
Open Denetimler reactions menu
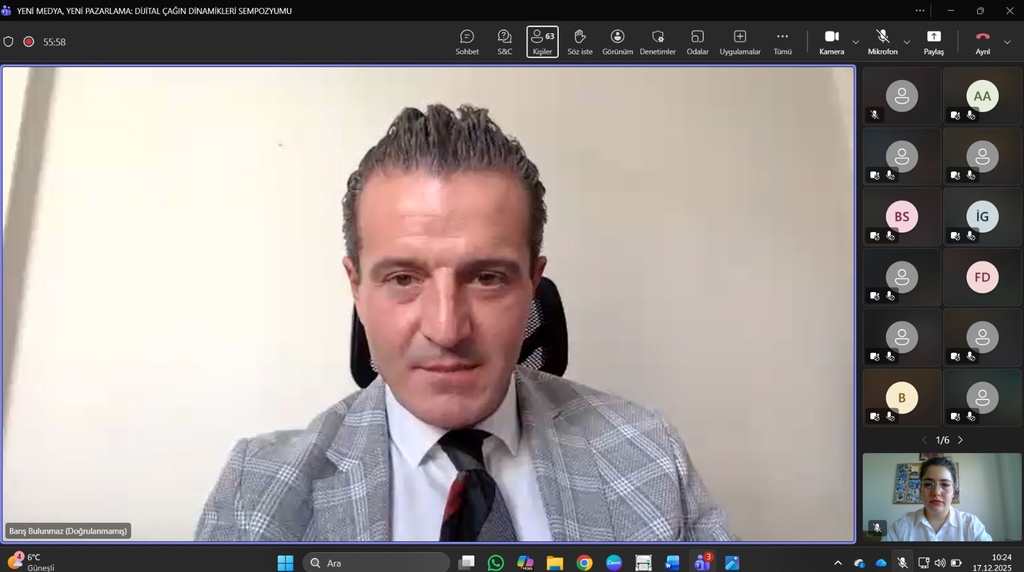658,41
